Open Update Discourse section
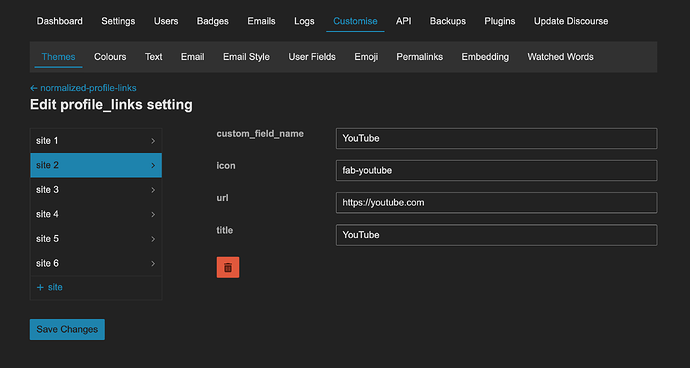This screenshot has height=368, width=690. pyautogui.click(x=571, y=21)
